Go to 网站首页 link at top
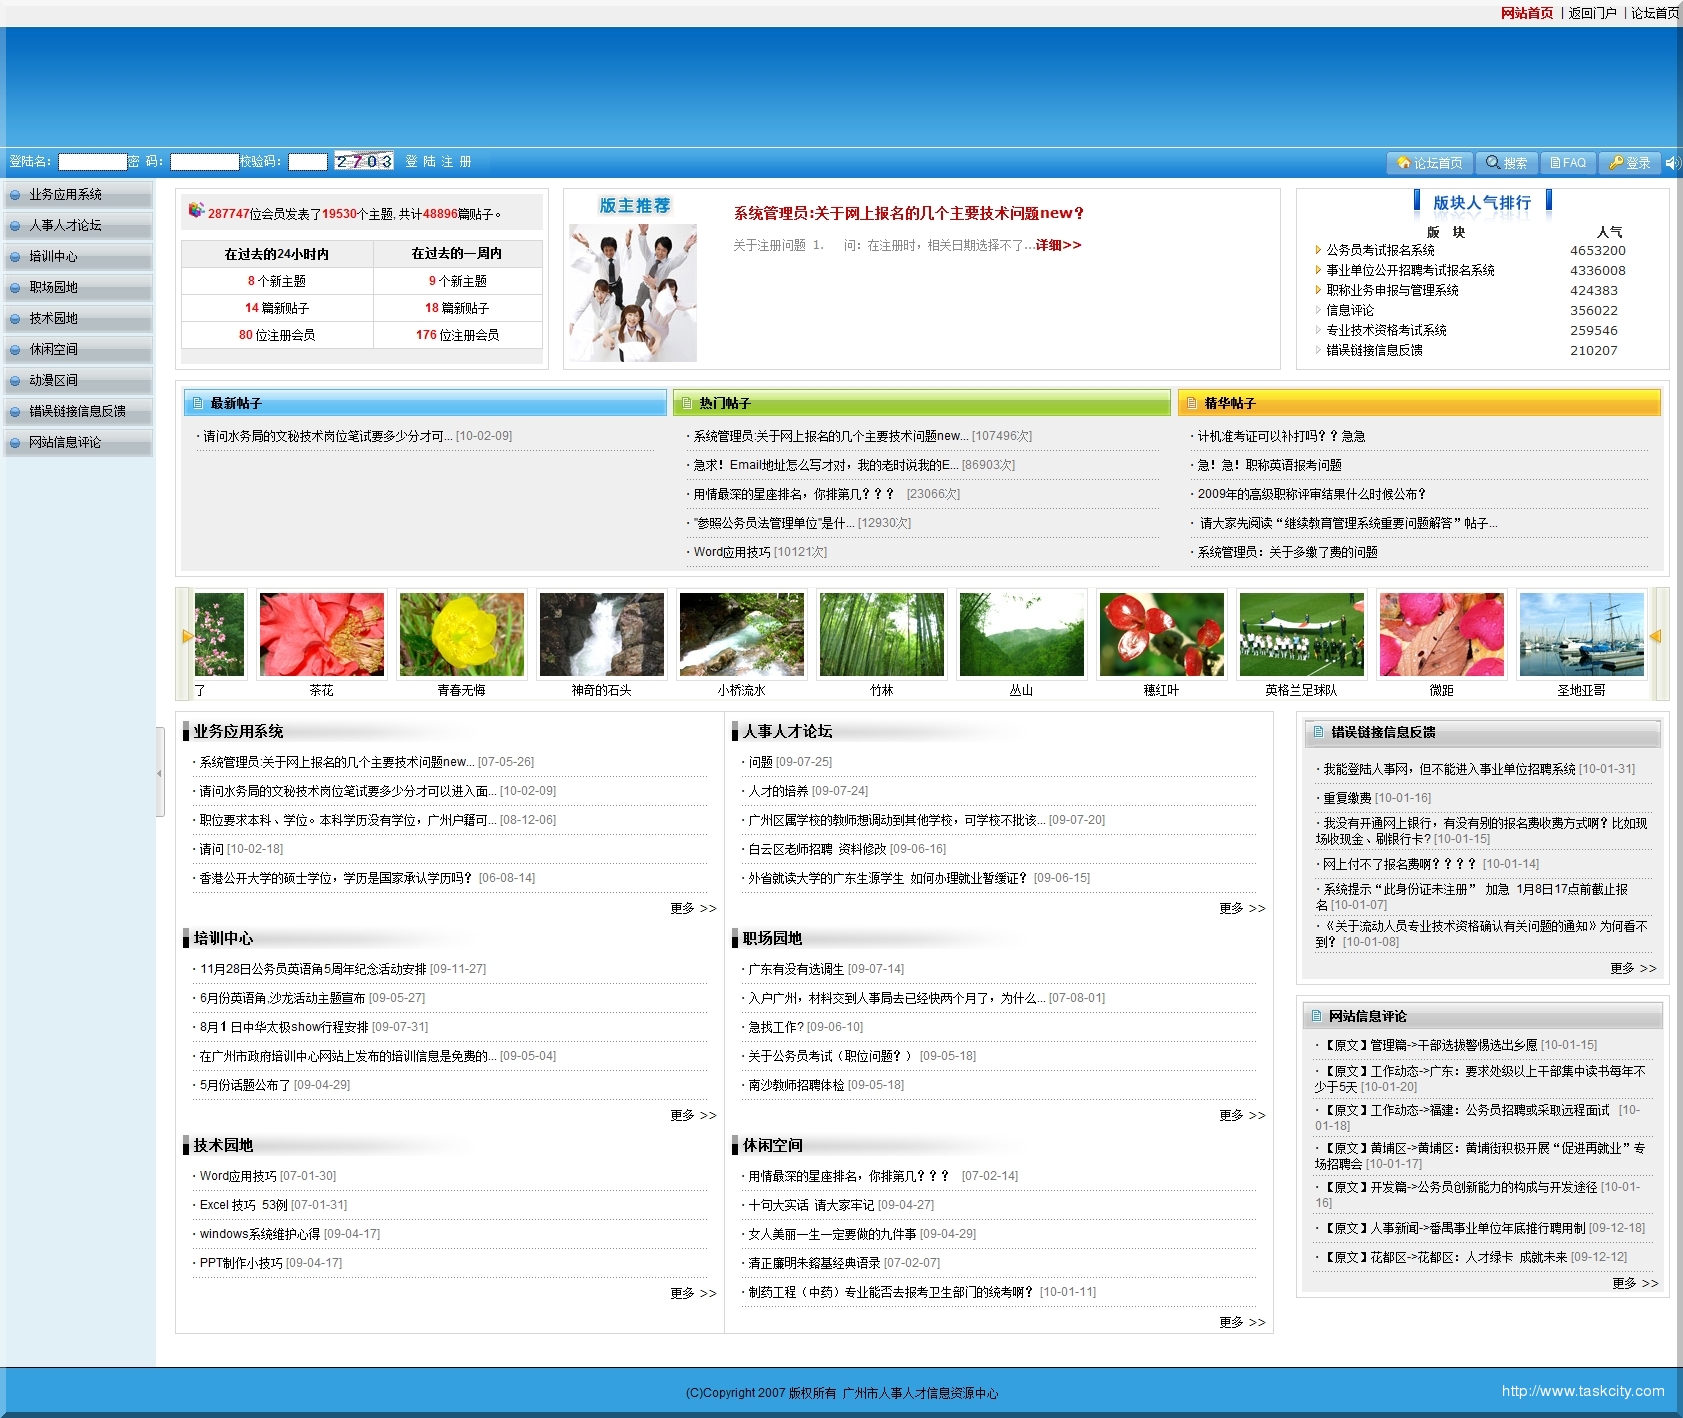Viewport: 1683px width, 1418px height. pyautogui.click(x=1527, y=13)
